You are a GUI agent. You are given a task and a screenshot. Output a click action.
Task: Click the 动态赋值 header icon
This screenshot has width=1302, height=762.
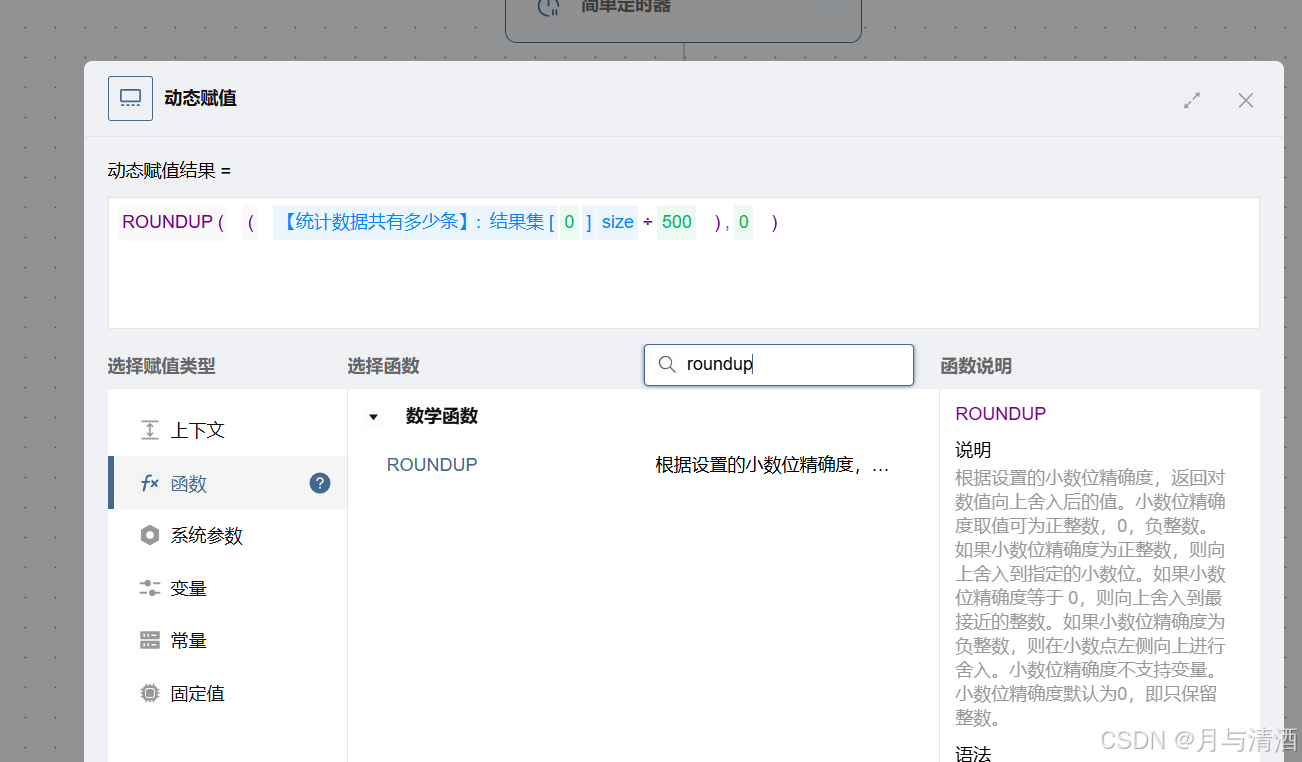click(131, 98)
